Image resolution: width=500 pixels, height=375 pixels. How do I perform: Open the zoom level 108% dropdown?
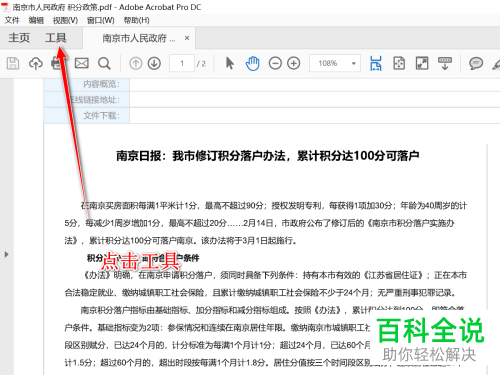(x=335, y=63)
